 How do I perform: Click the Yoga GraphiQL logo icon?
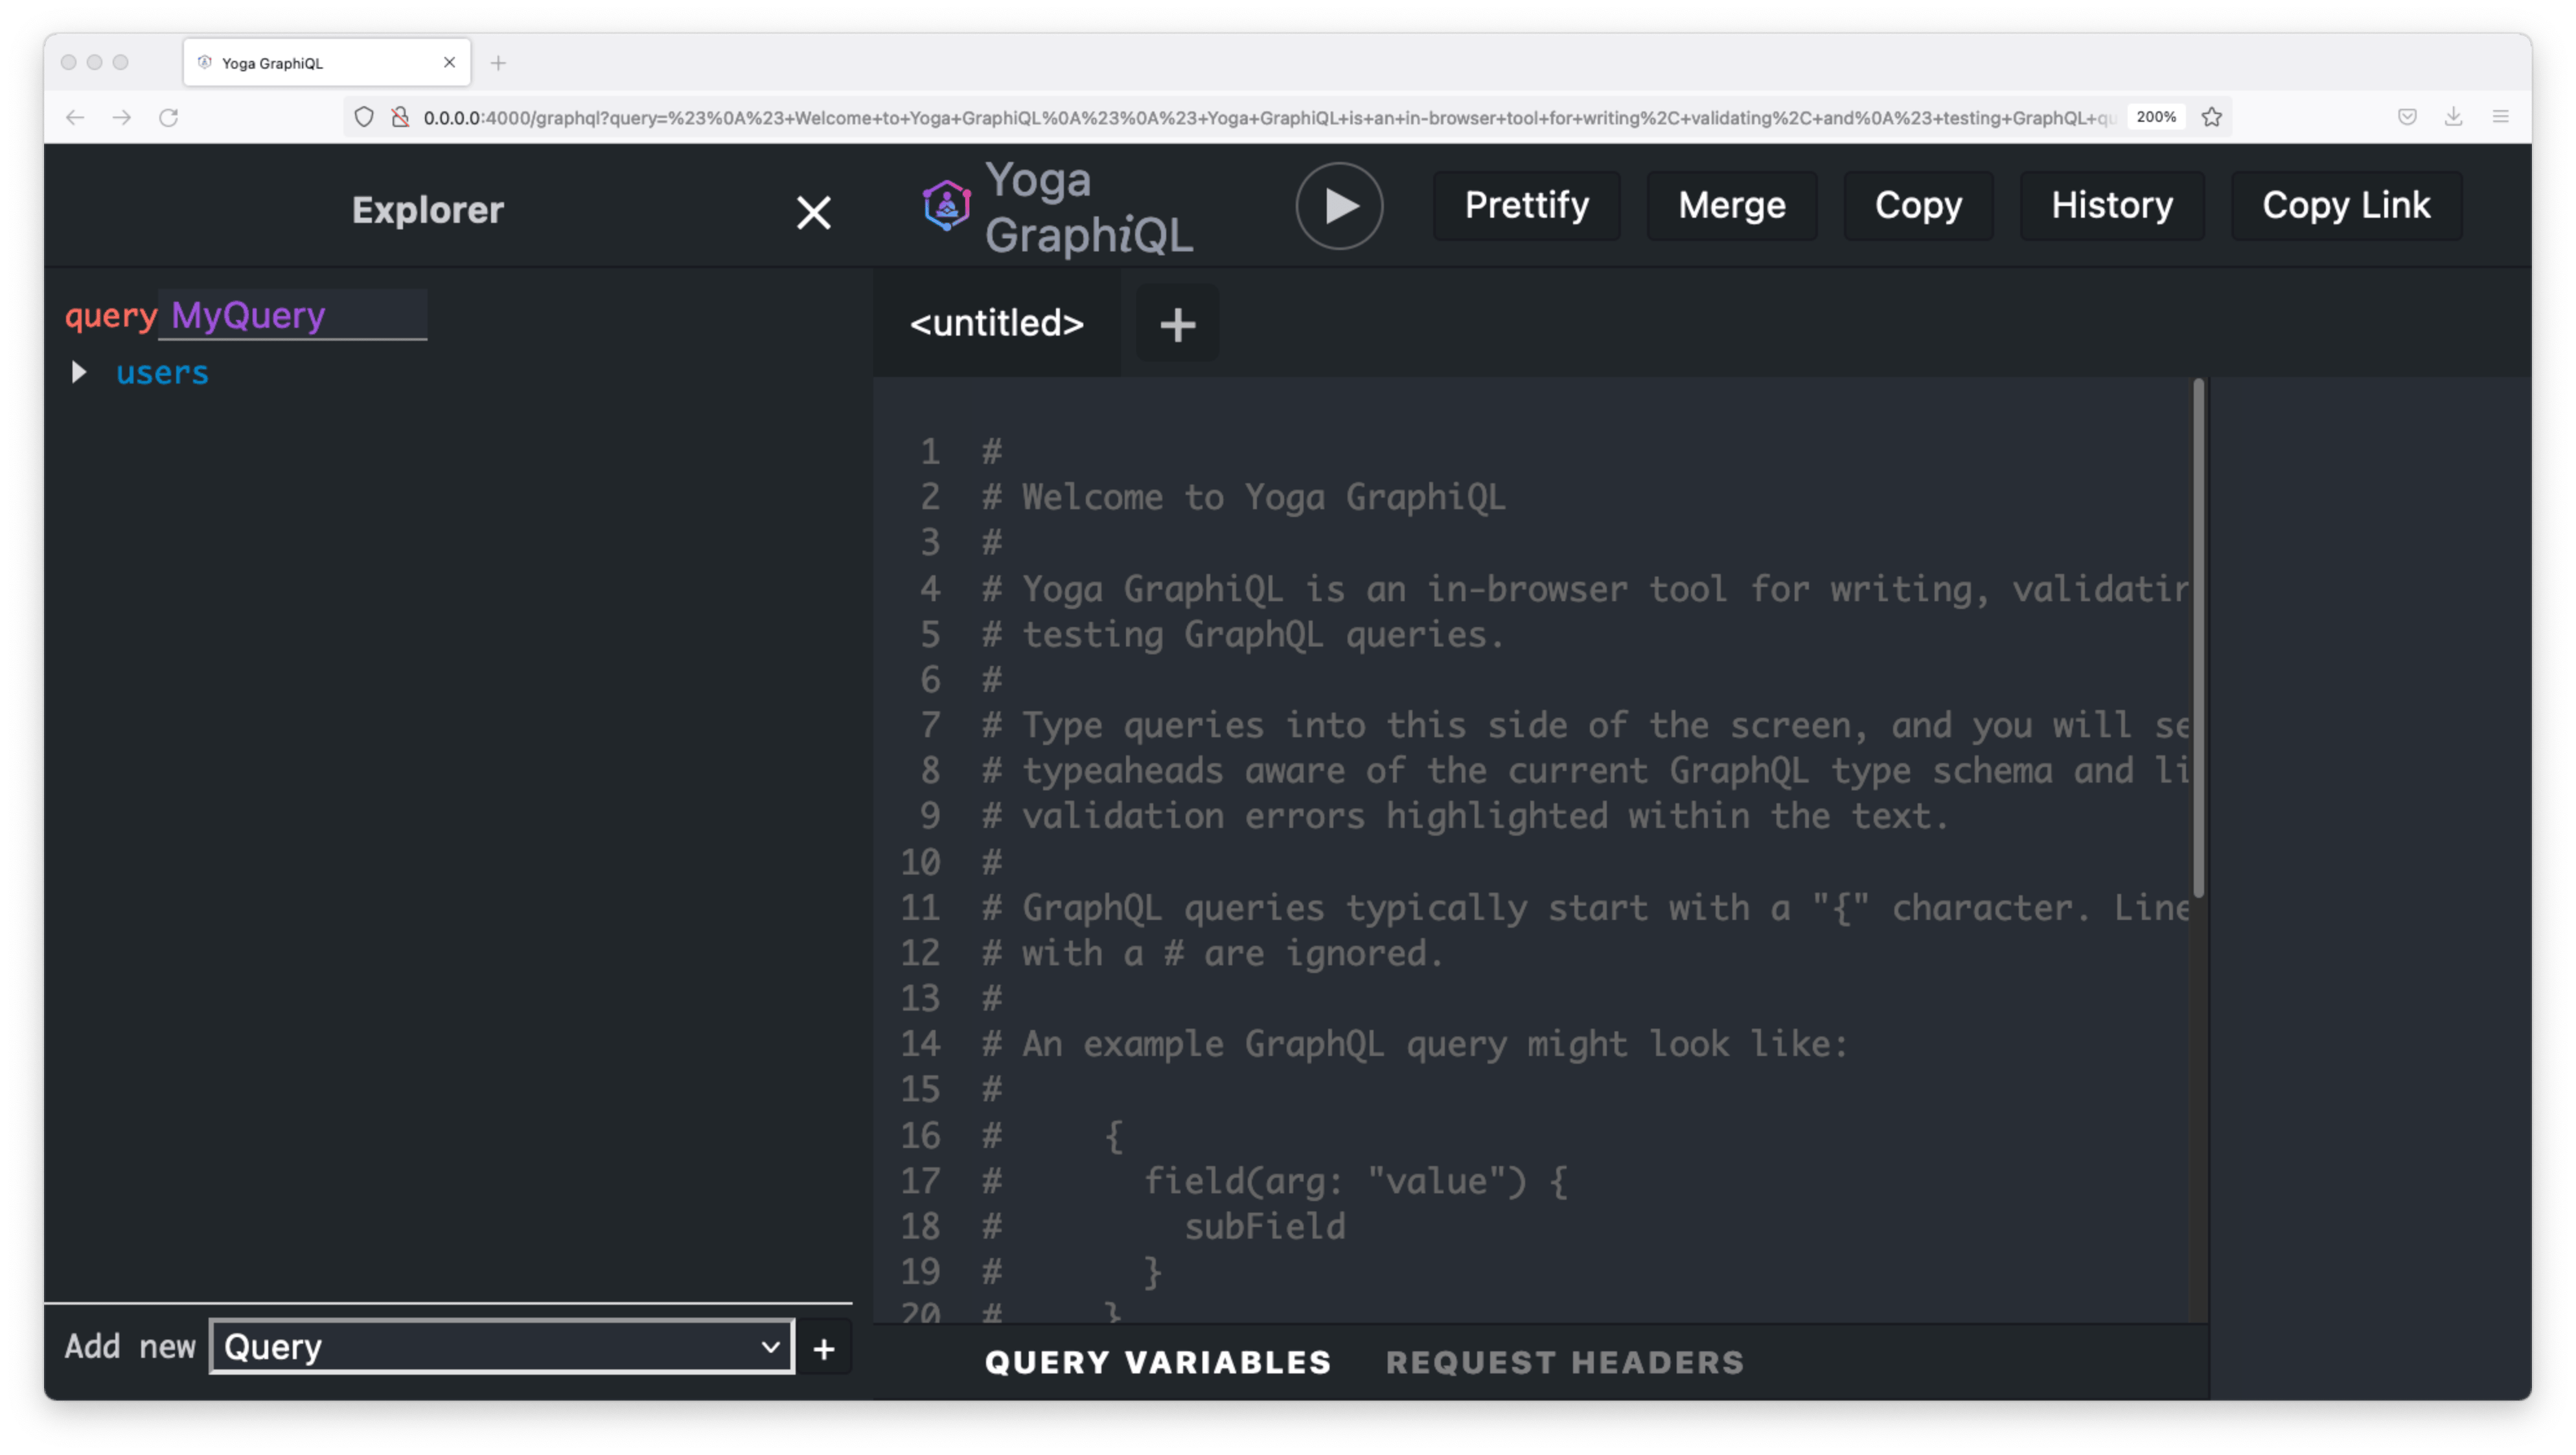(946, 205)
